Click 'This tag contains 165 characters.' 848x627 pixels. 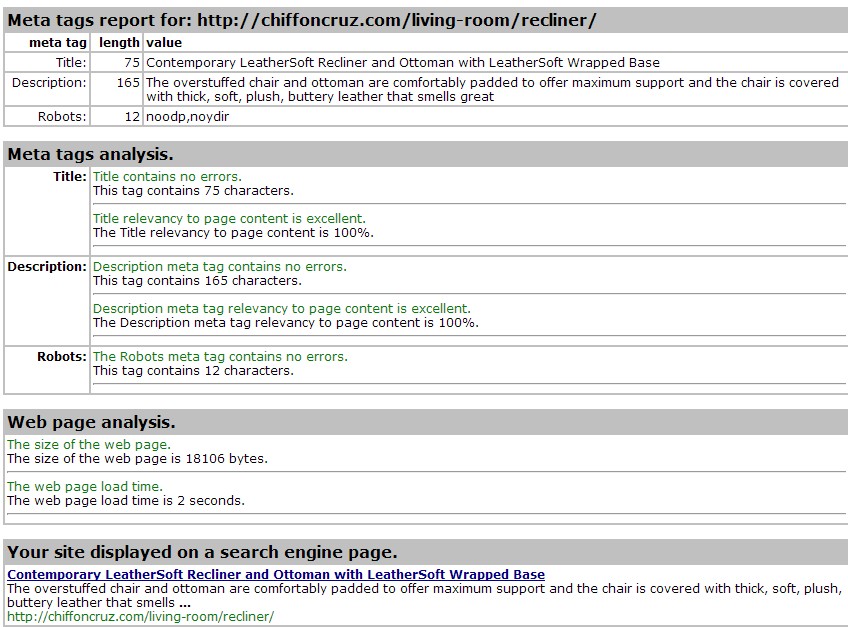point(197,281)
